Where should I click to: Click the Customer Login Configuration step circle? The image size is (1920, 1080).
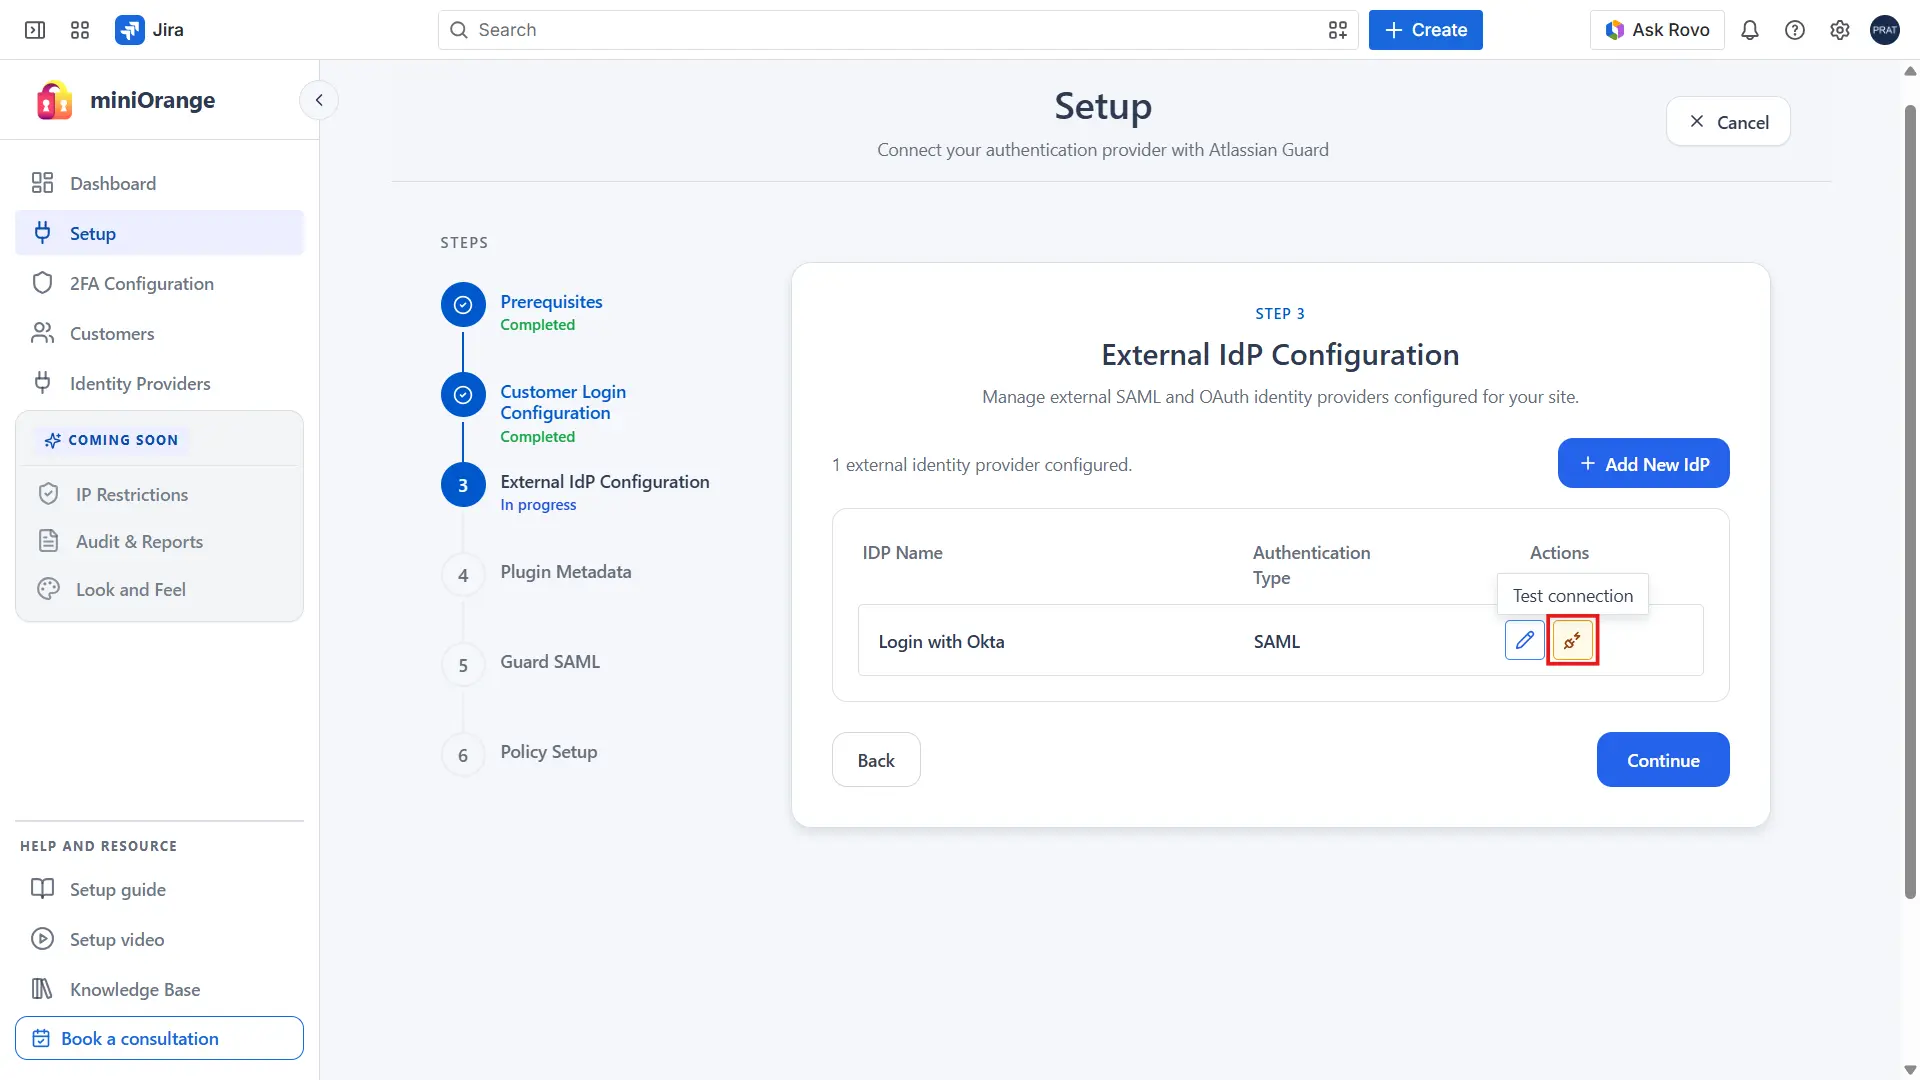(x=463, y=395)
